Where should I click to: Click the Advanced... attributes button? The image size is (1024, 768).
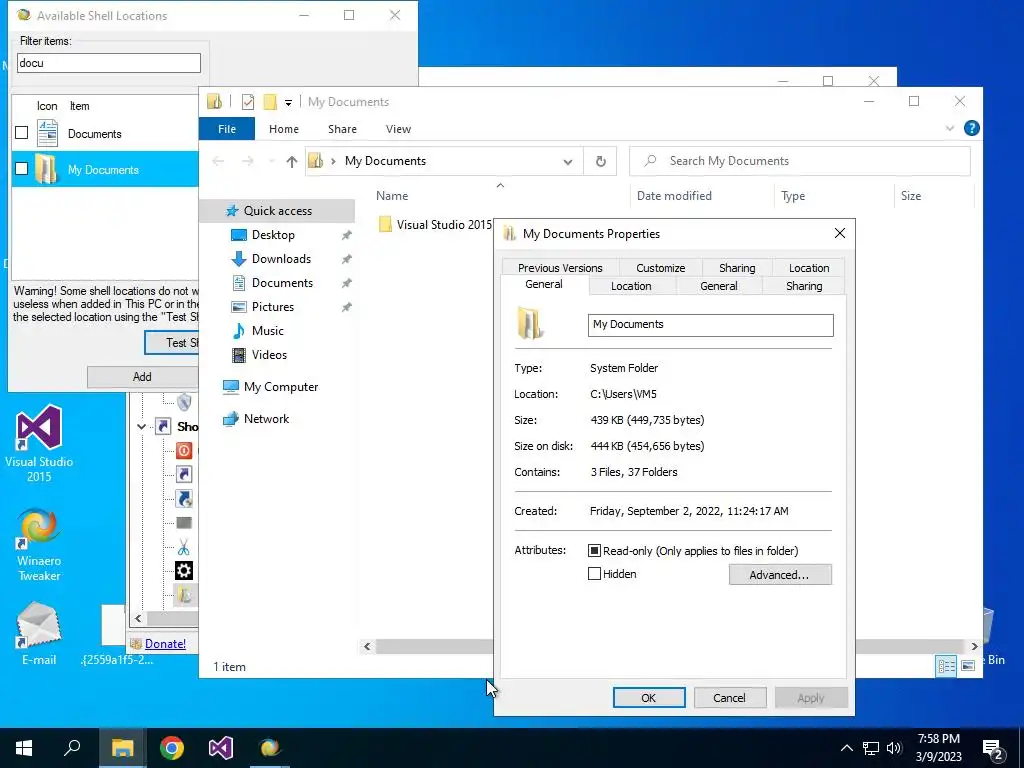(780, 575)
